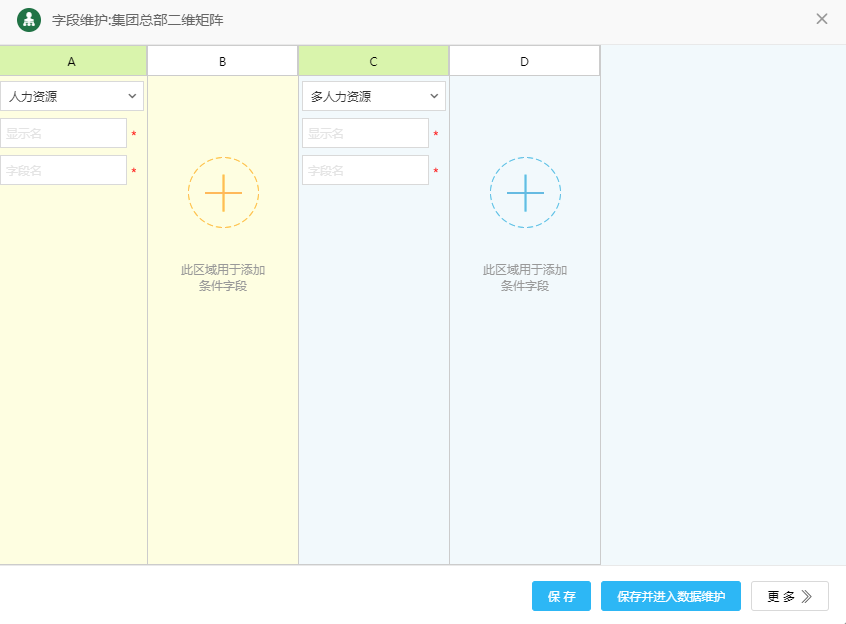Image resolution: width=846 pixels, height=624 pixels.
Task: Click the green organization icon in title bar
Action: tap(29, 20)
